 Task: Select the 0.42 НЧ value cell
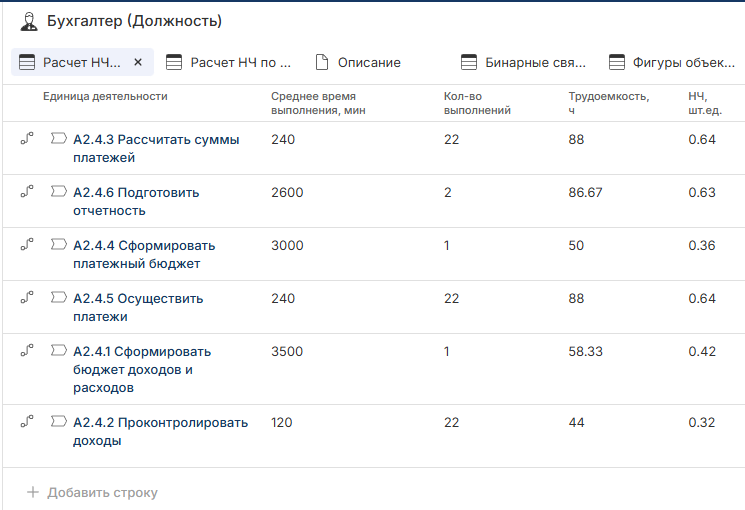(x=702, y=352)
